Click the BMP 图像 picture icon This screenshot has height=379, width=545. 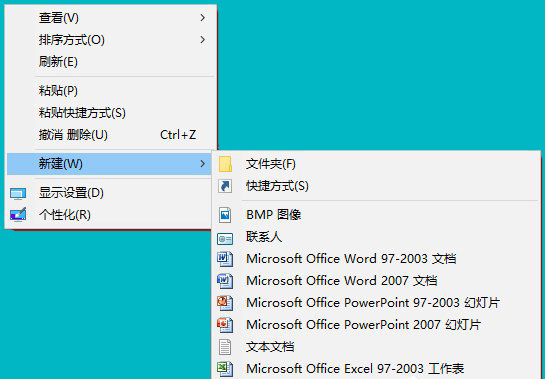(x=225, y=215)
